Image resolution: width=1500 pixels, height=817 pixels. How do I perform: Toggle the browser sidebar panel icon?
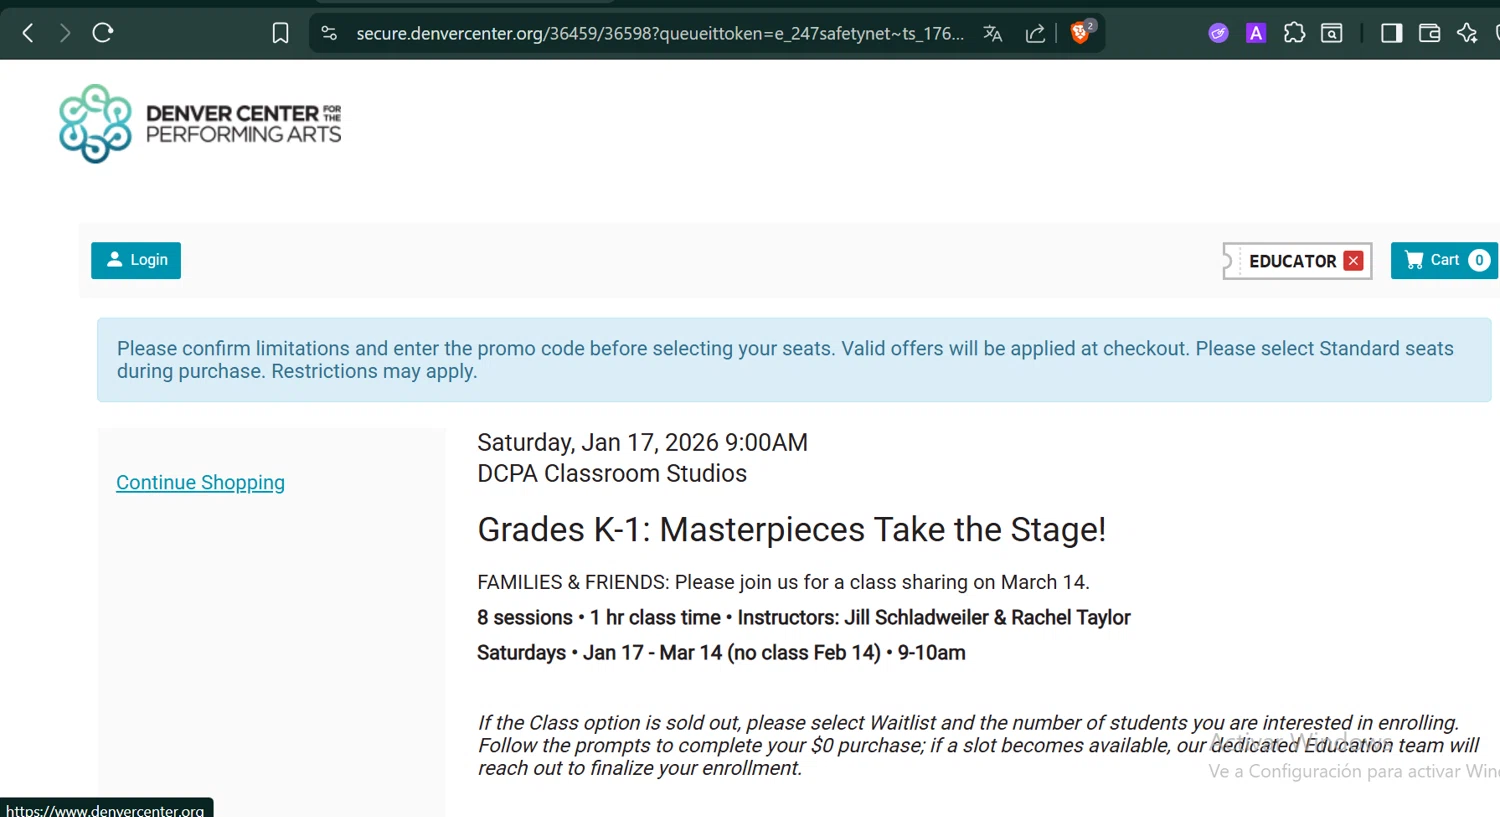click(1391, 33)
